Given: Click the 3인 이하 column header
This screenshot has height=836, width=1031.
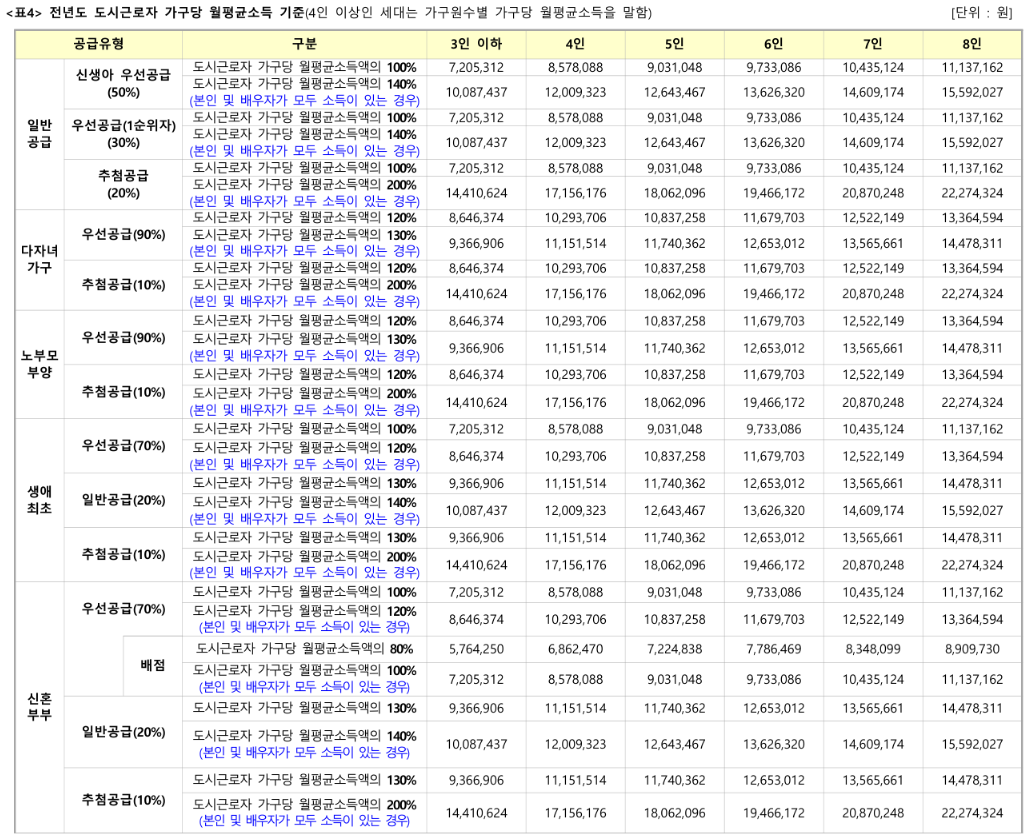Looking at the screenshot, I should [x=475, y=44].
